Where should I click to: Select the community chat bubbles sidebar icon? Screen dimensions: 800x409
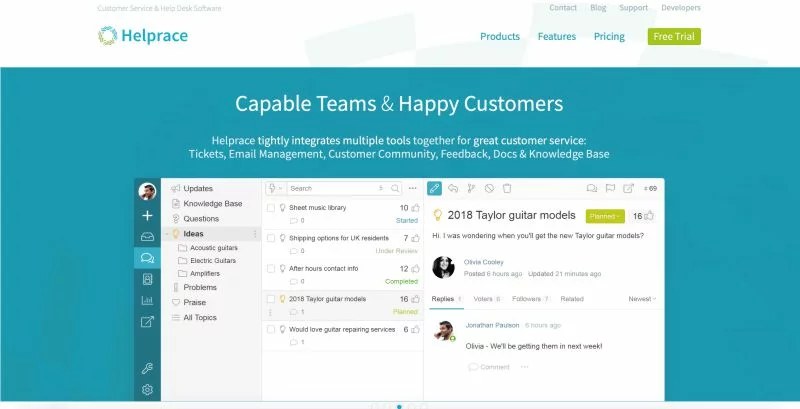pos(147,258)
